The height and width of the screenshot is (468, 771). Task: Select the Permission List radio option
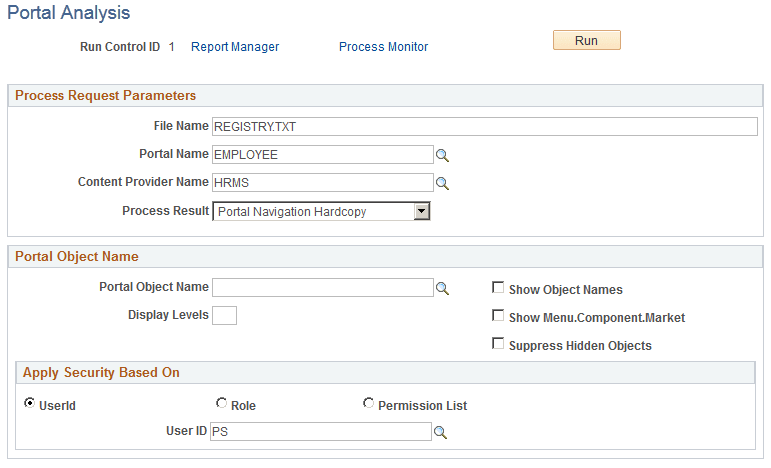click(369, 404)
